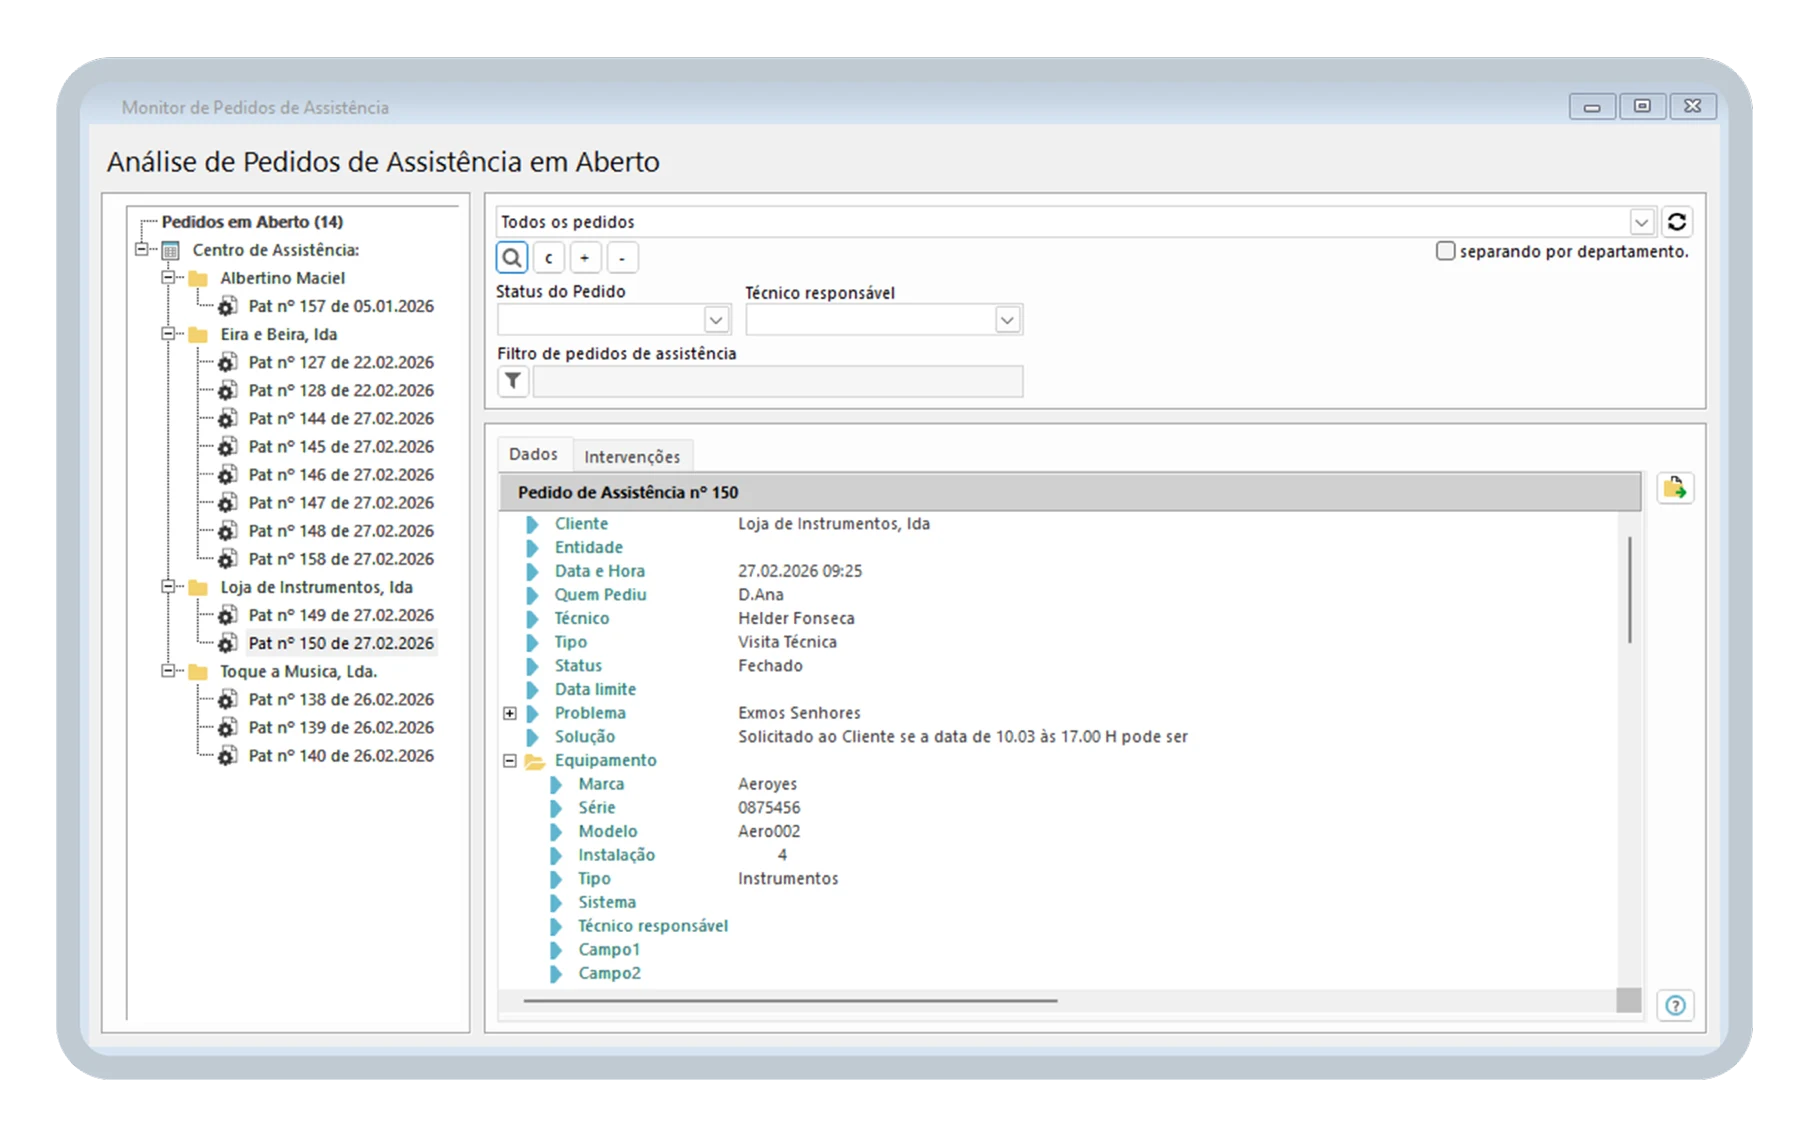Click the funnel filter icon

[513, 381]
